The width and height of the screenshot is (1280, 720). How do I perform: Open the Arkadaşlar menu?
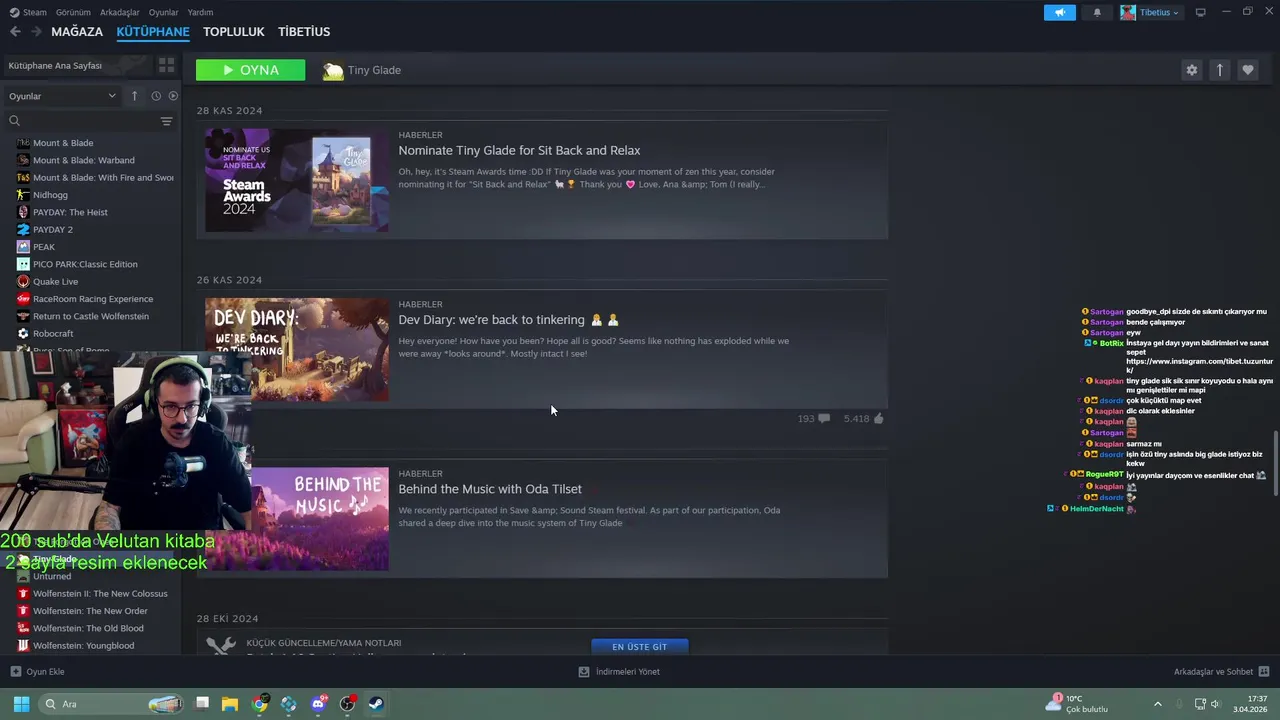[120, 12]
